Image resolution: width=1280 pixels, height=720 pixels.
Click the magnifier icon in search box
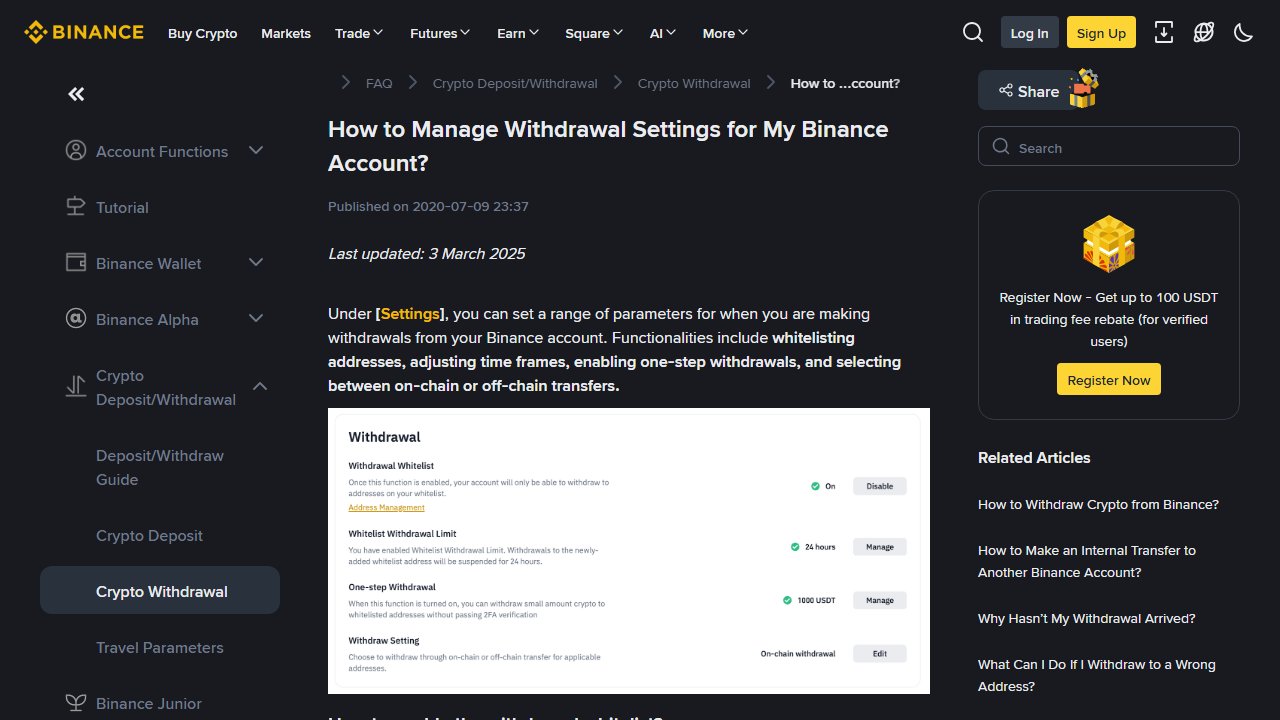[1001, 147]
